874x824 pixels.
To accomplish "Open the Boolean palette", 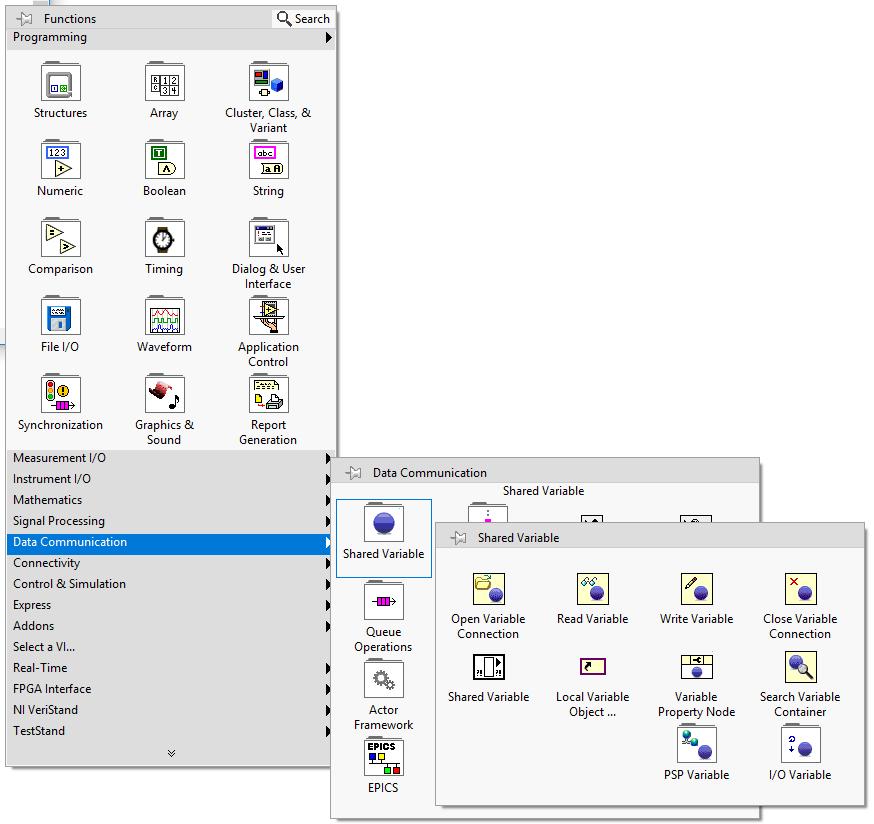I will (164, 161).
